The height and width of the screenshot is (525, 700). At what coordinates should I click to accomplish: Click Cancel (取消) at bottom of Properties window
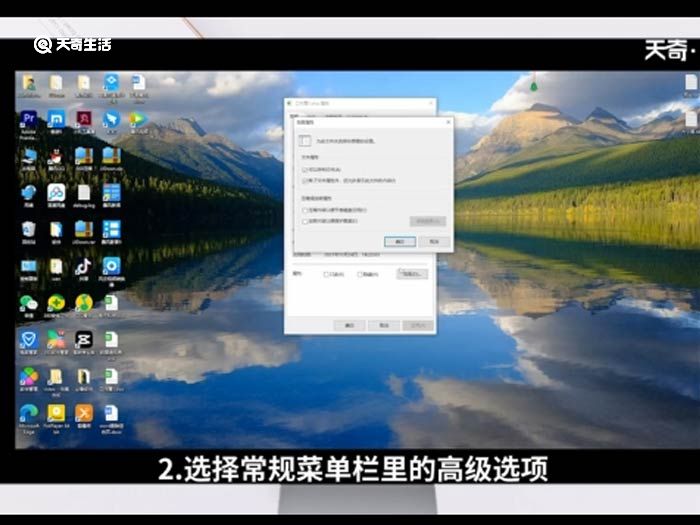tap(384, 325)
